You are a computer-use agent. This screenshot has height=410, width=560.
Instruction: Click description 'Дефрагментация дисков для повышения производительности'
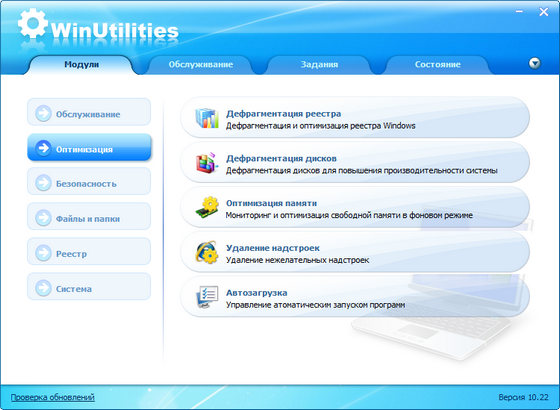point(362,170)
